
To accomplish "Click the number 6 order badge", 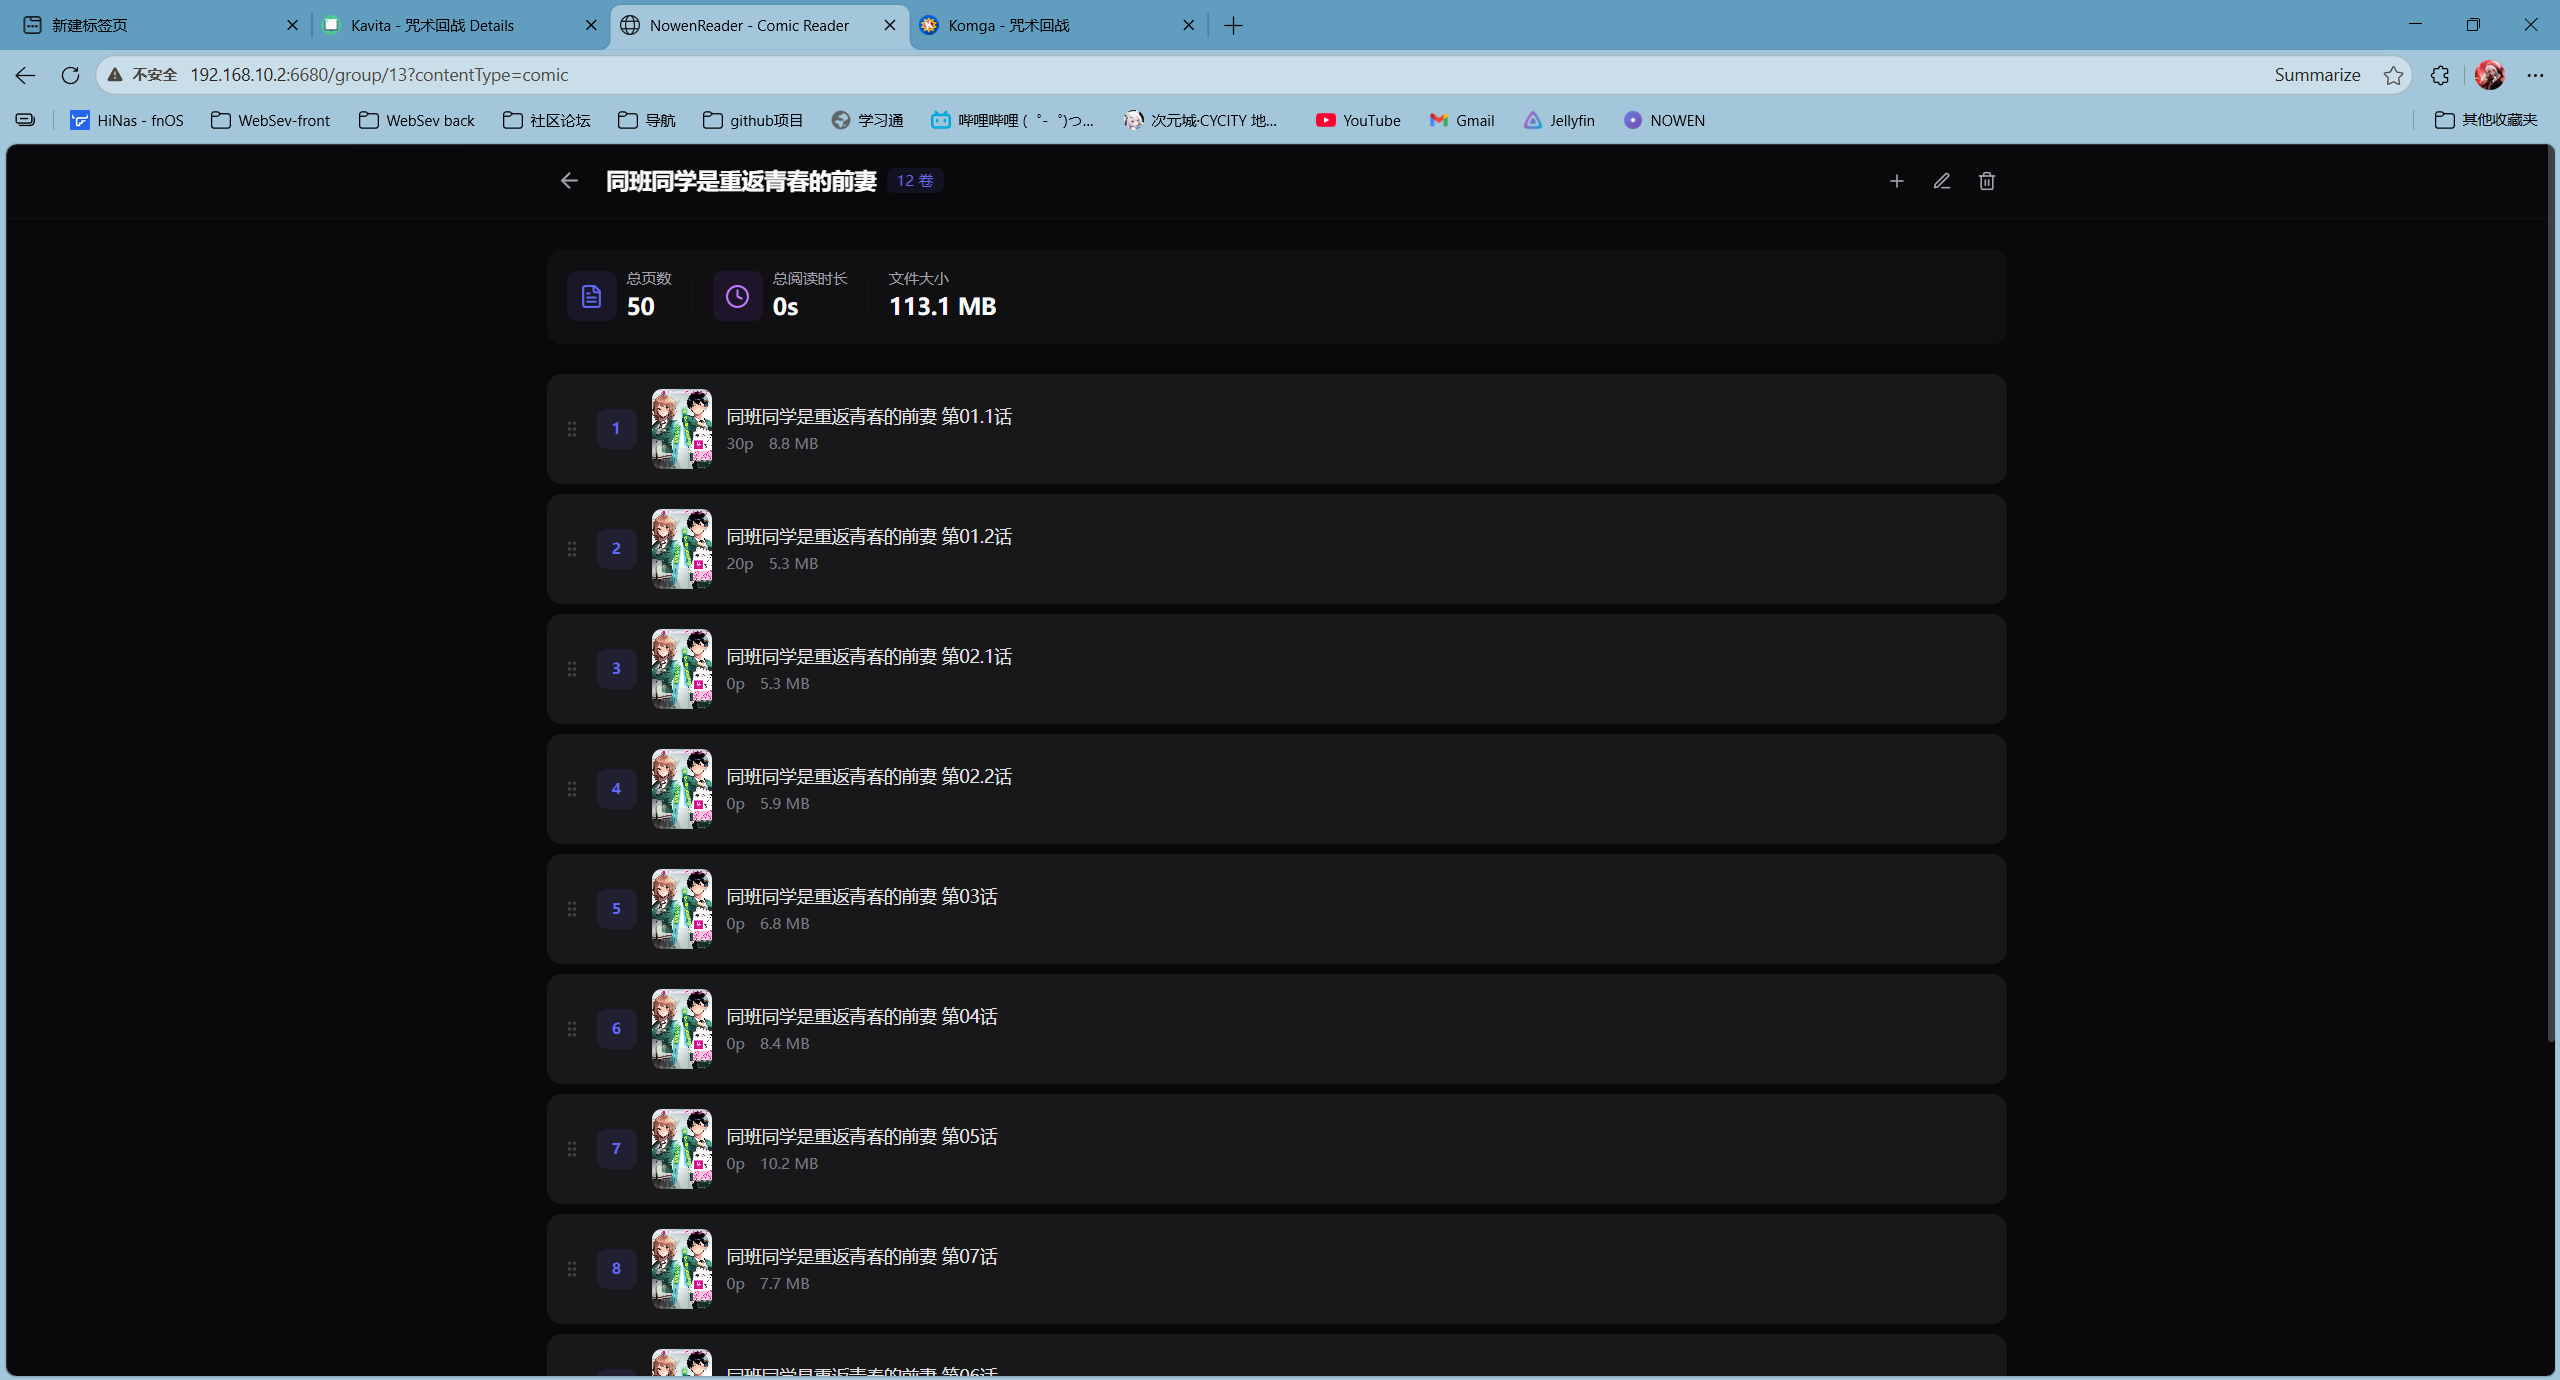I will (x=616, y=1029).
